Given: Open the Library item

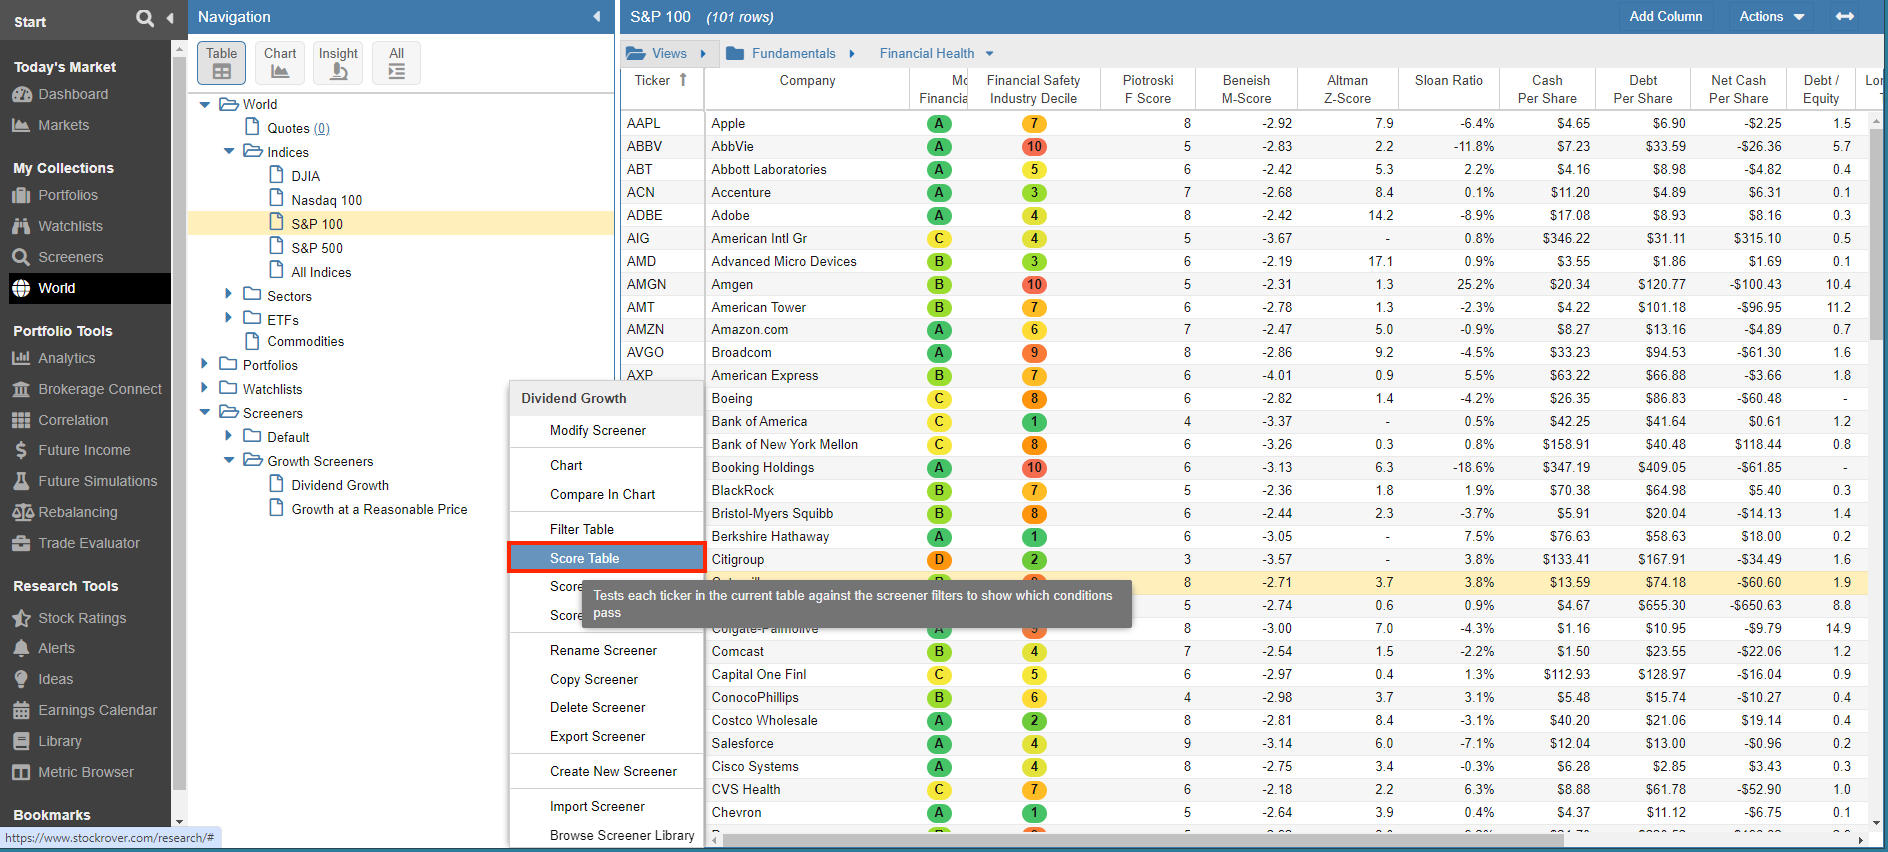Looking at the screenshot, I should click(x=59, y=741).
